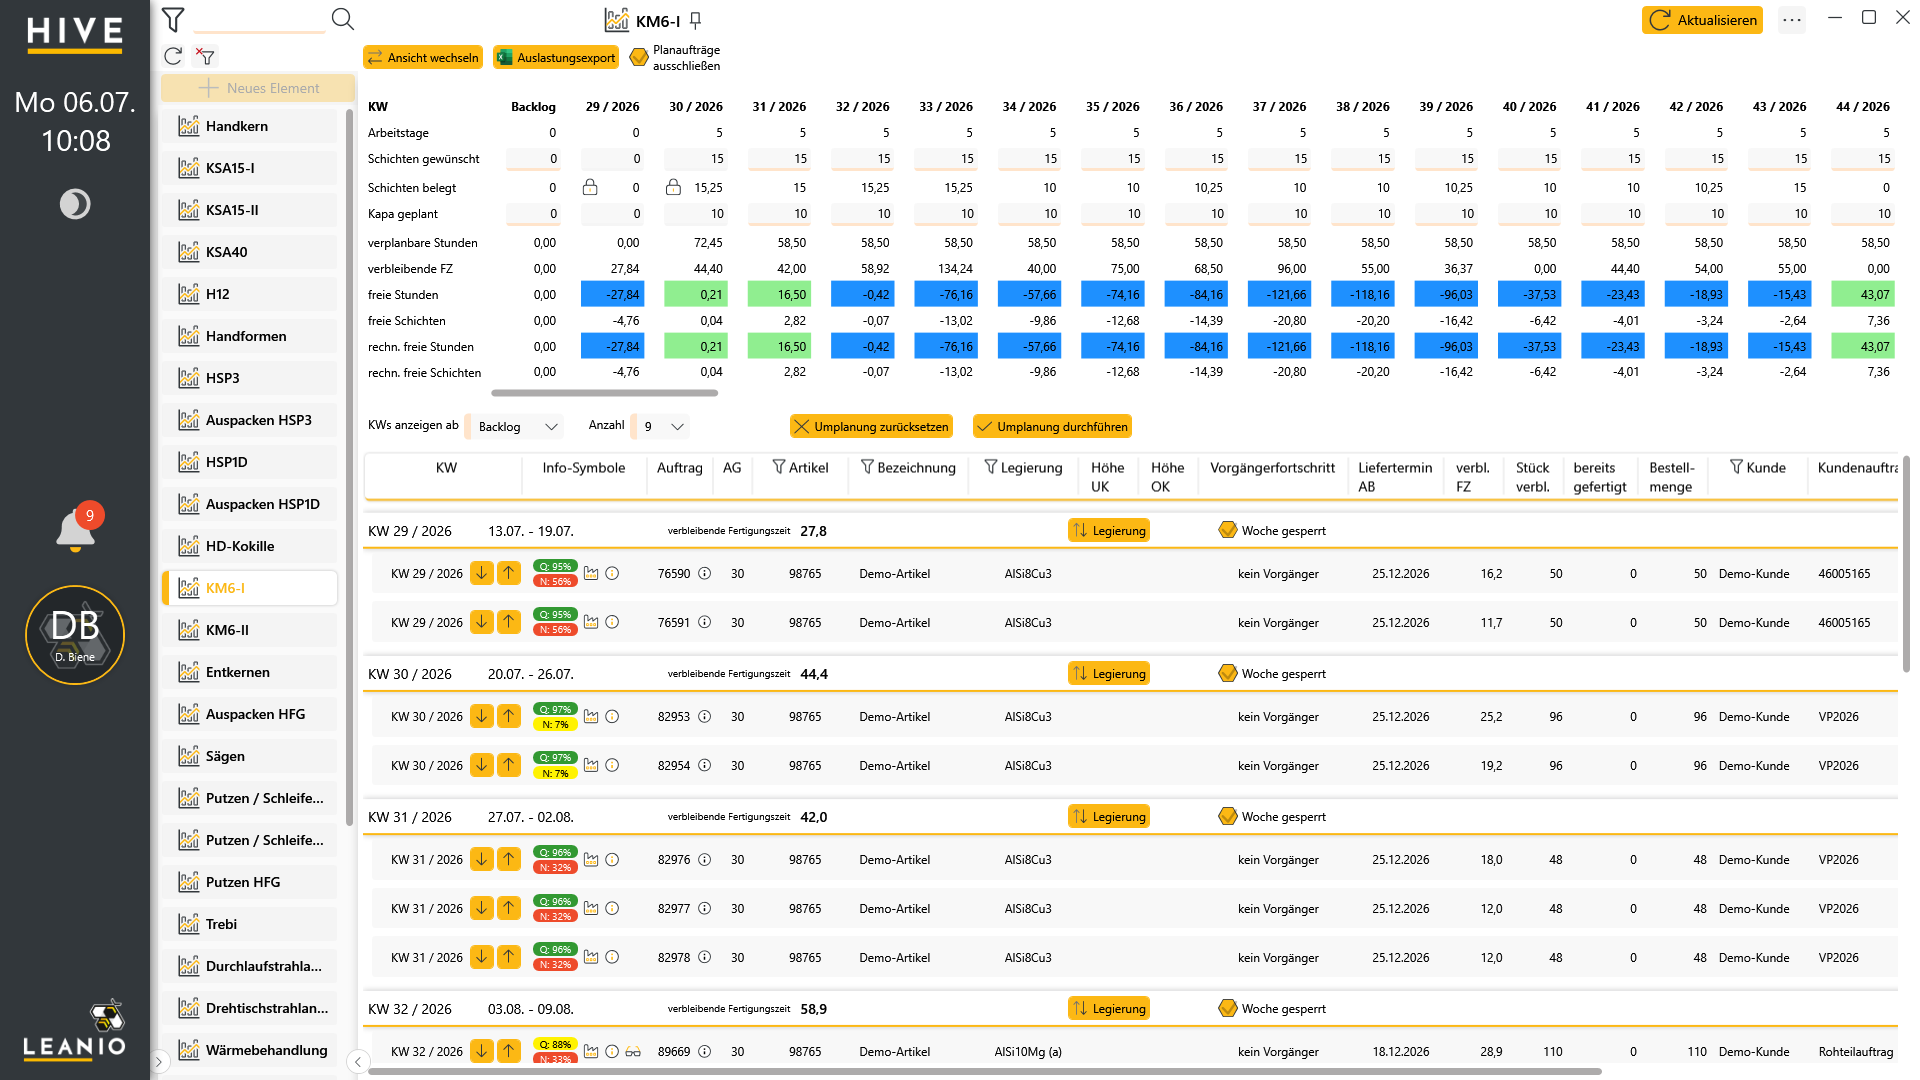The width and height of the screenshot is (1920, 1080).
Task: Click Umplanung zurücksetzen button
Action: click(871, 427)
